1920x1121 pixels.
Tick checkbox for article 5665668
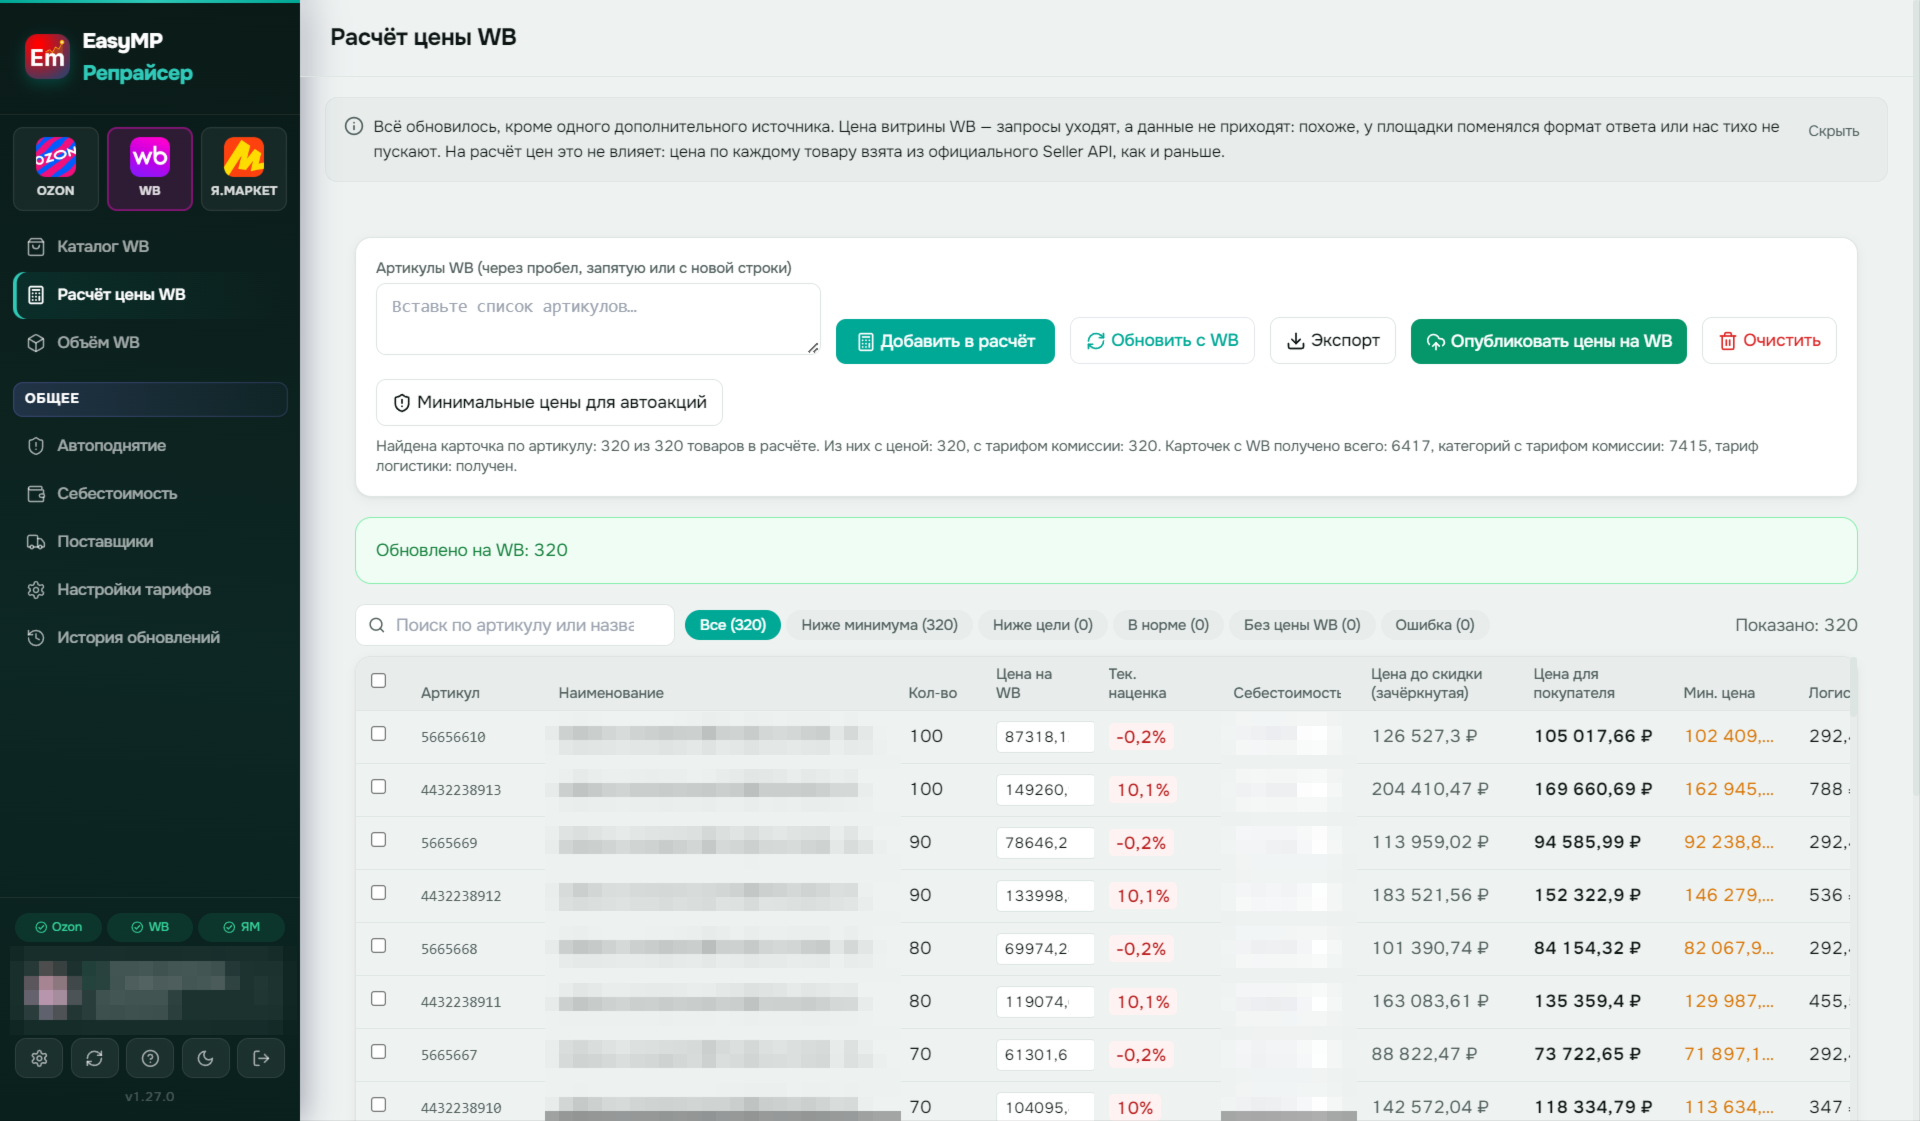pyautogui.click(x=378, y=945)
